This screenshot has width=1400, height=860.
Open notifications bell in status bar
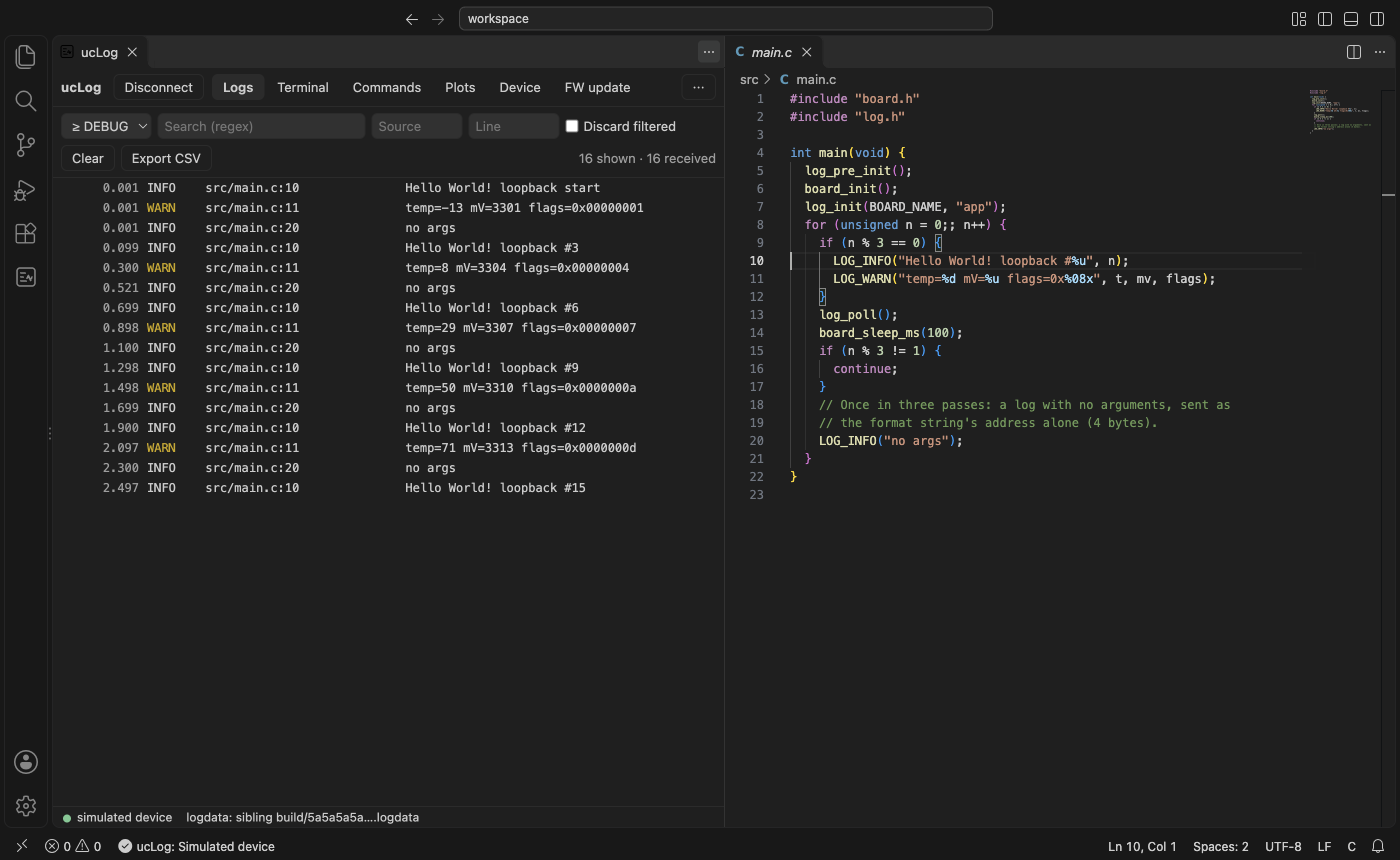click(1378, 846)
